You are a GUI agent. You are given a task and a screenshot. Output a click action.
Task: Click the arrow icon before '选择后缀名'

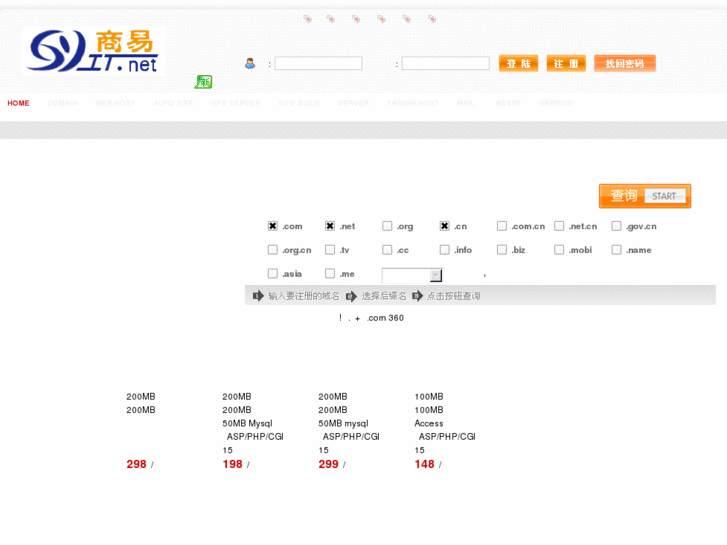[351, 295]
